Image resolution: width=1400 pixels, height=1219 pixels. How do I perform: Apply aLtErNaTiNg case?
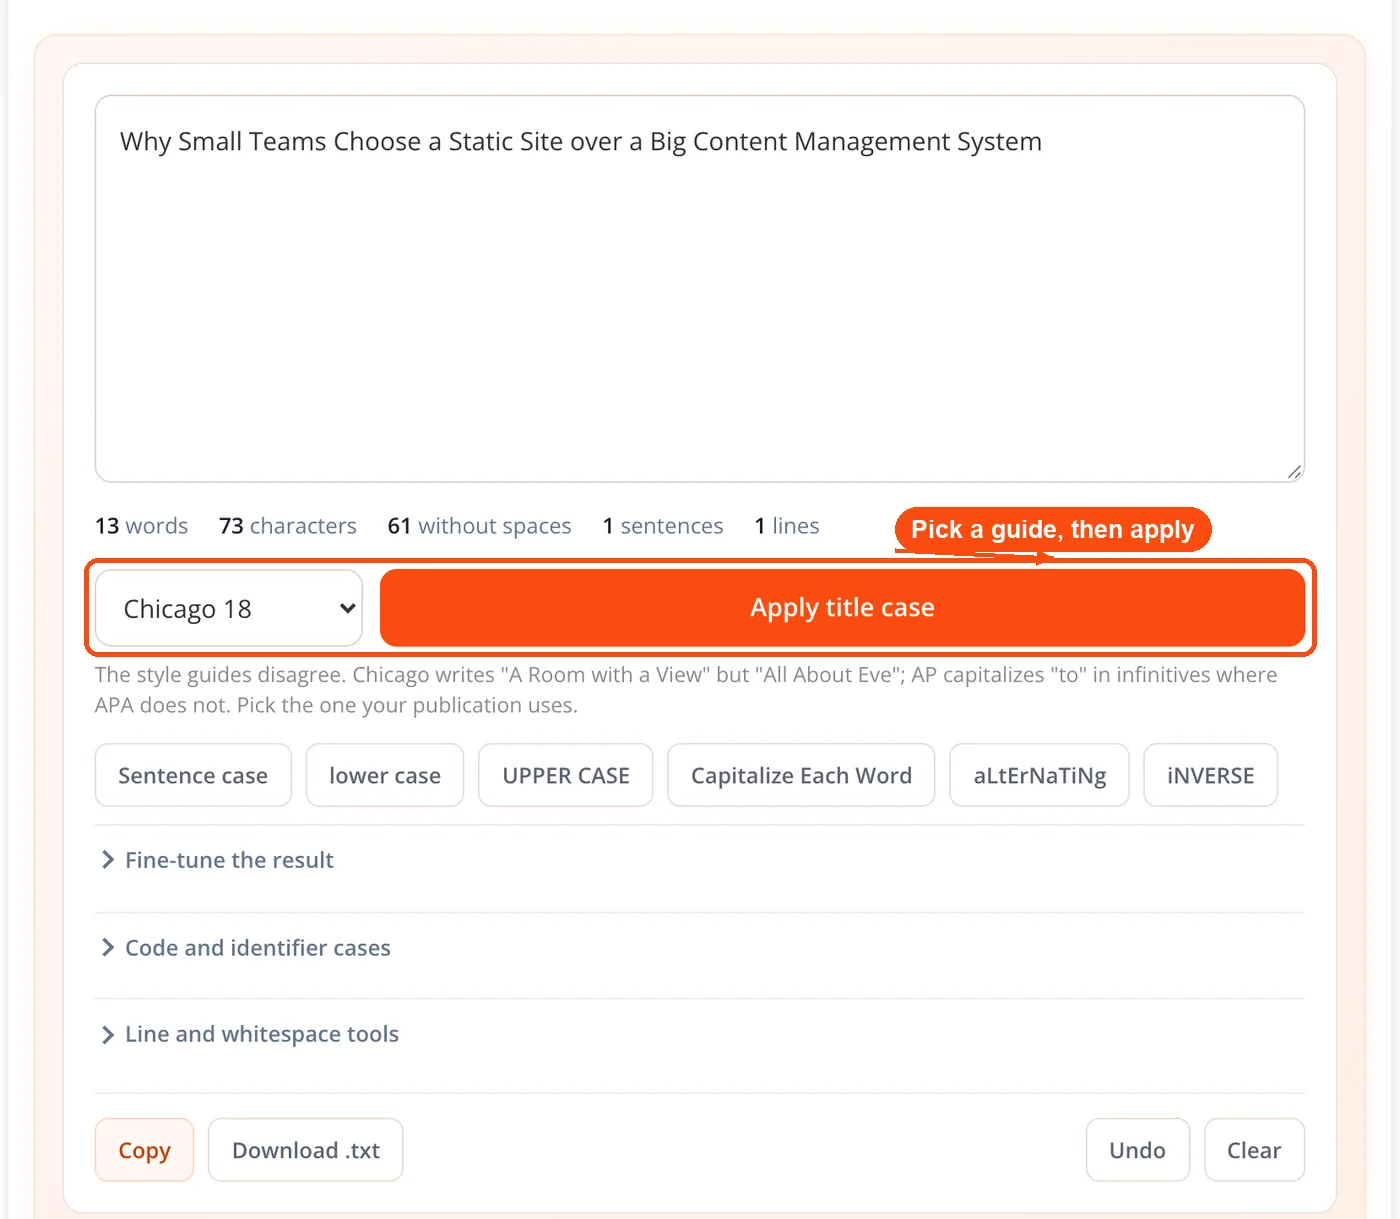1039,775
